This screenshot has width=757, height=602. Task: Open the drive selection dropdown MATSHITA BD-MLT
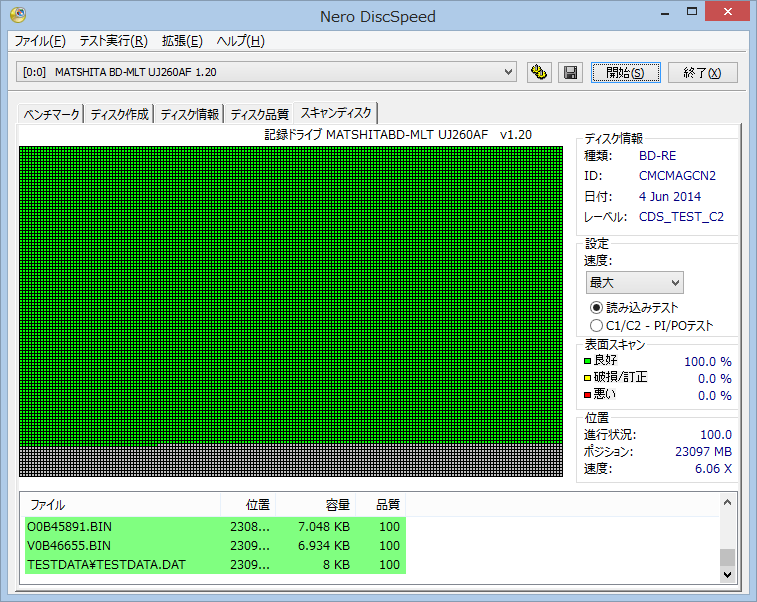(266, 72)
